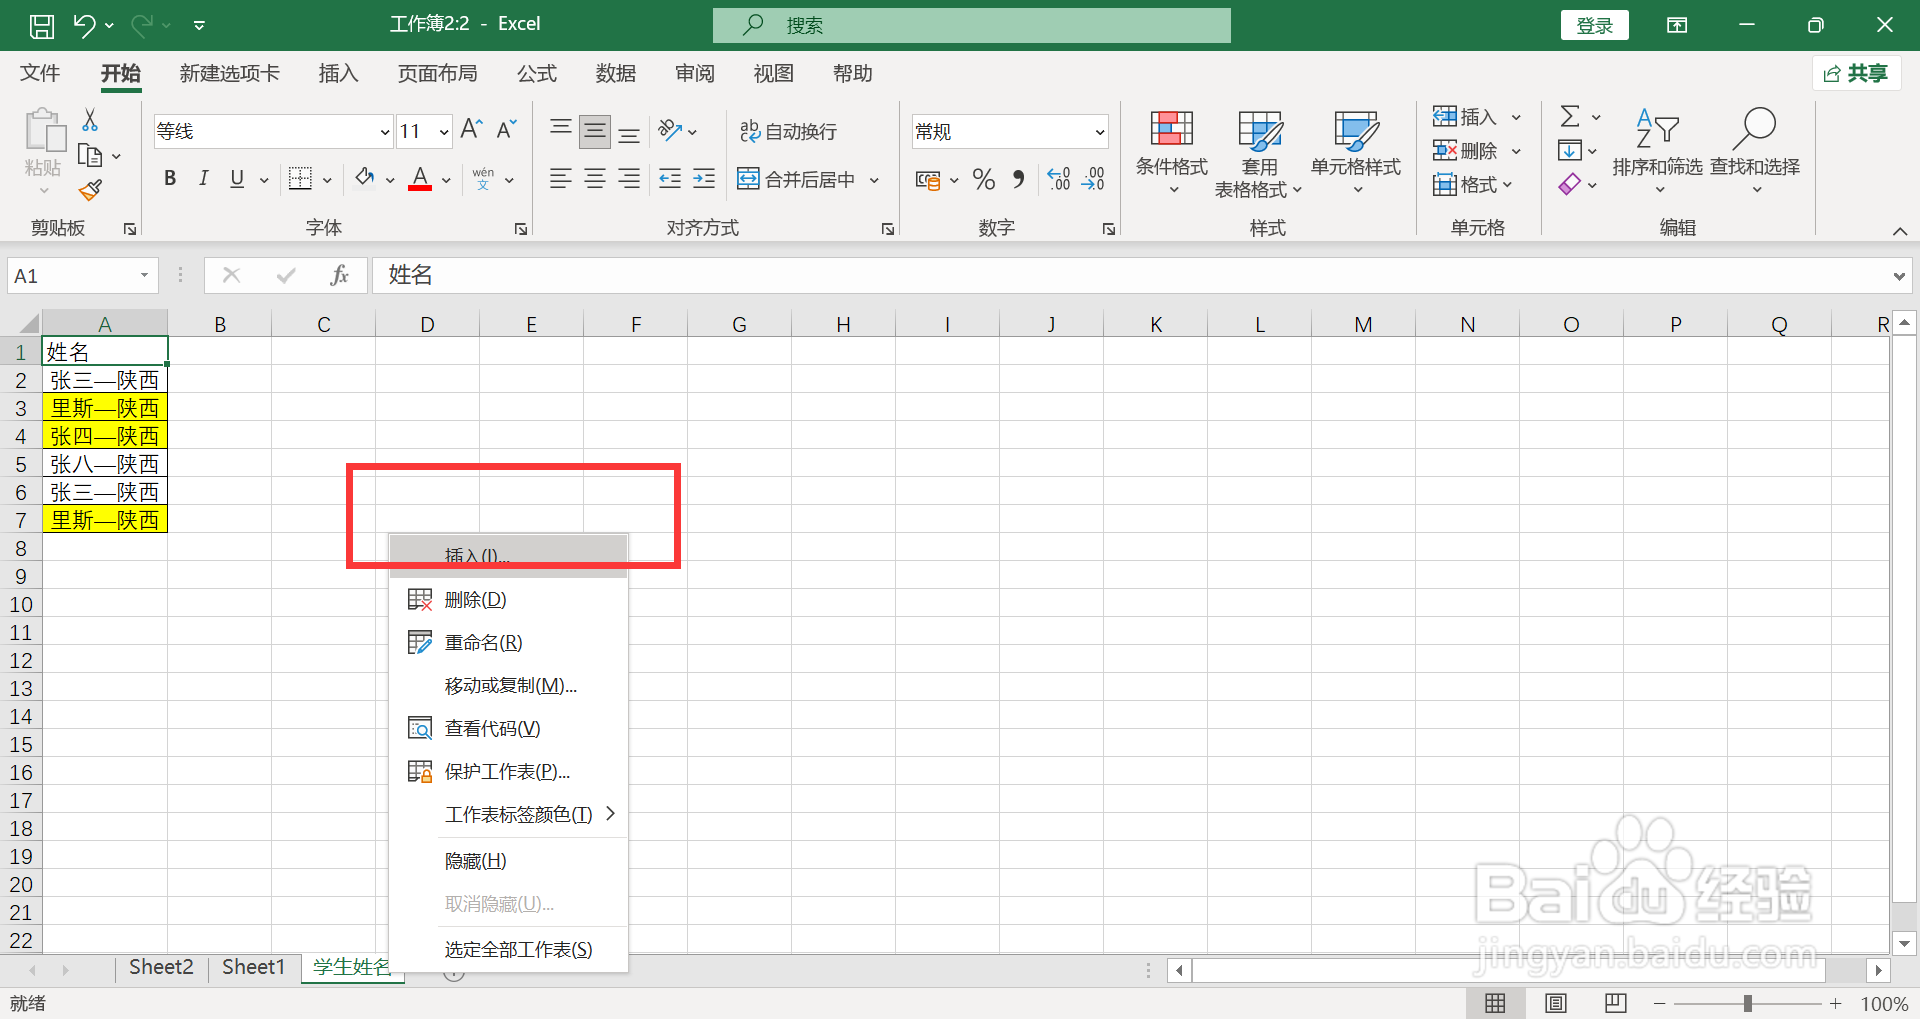Click the fill color bucket icon
This screenshot has height=1019, width=1920.
tap(365, 179)
